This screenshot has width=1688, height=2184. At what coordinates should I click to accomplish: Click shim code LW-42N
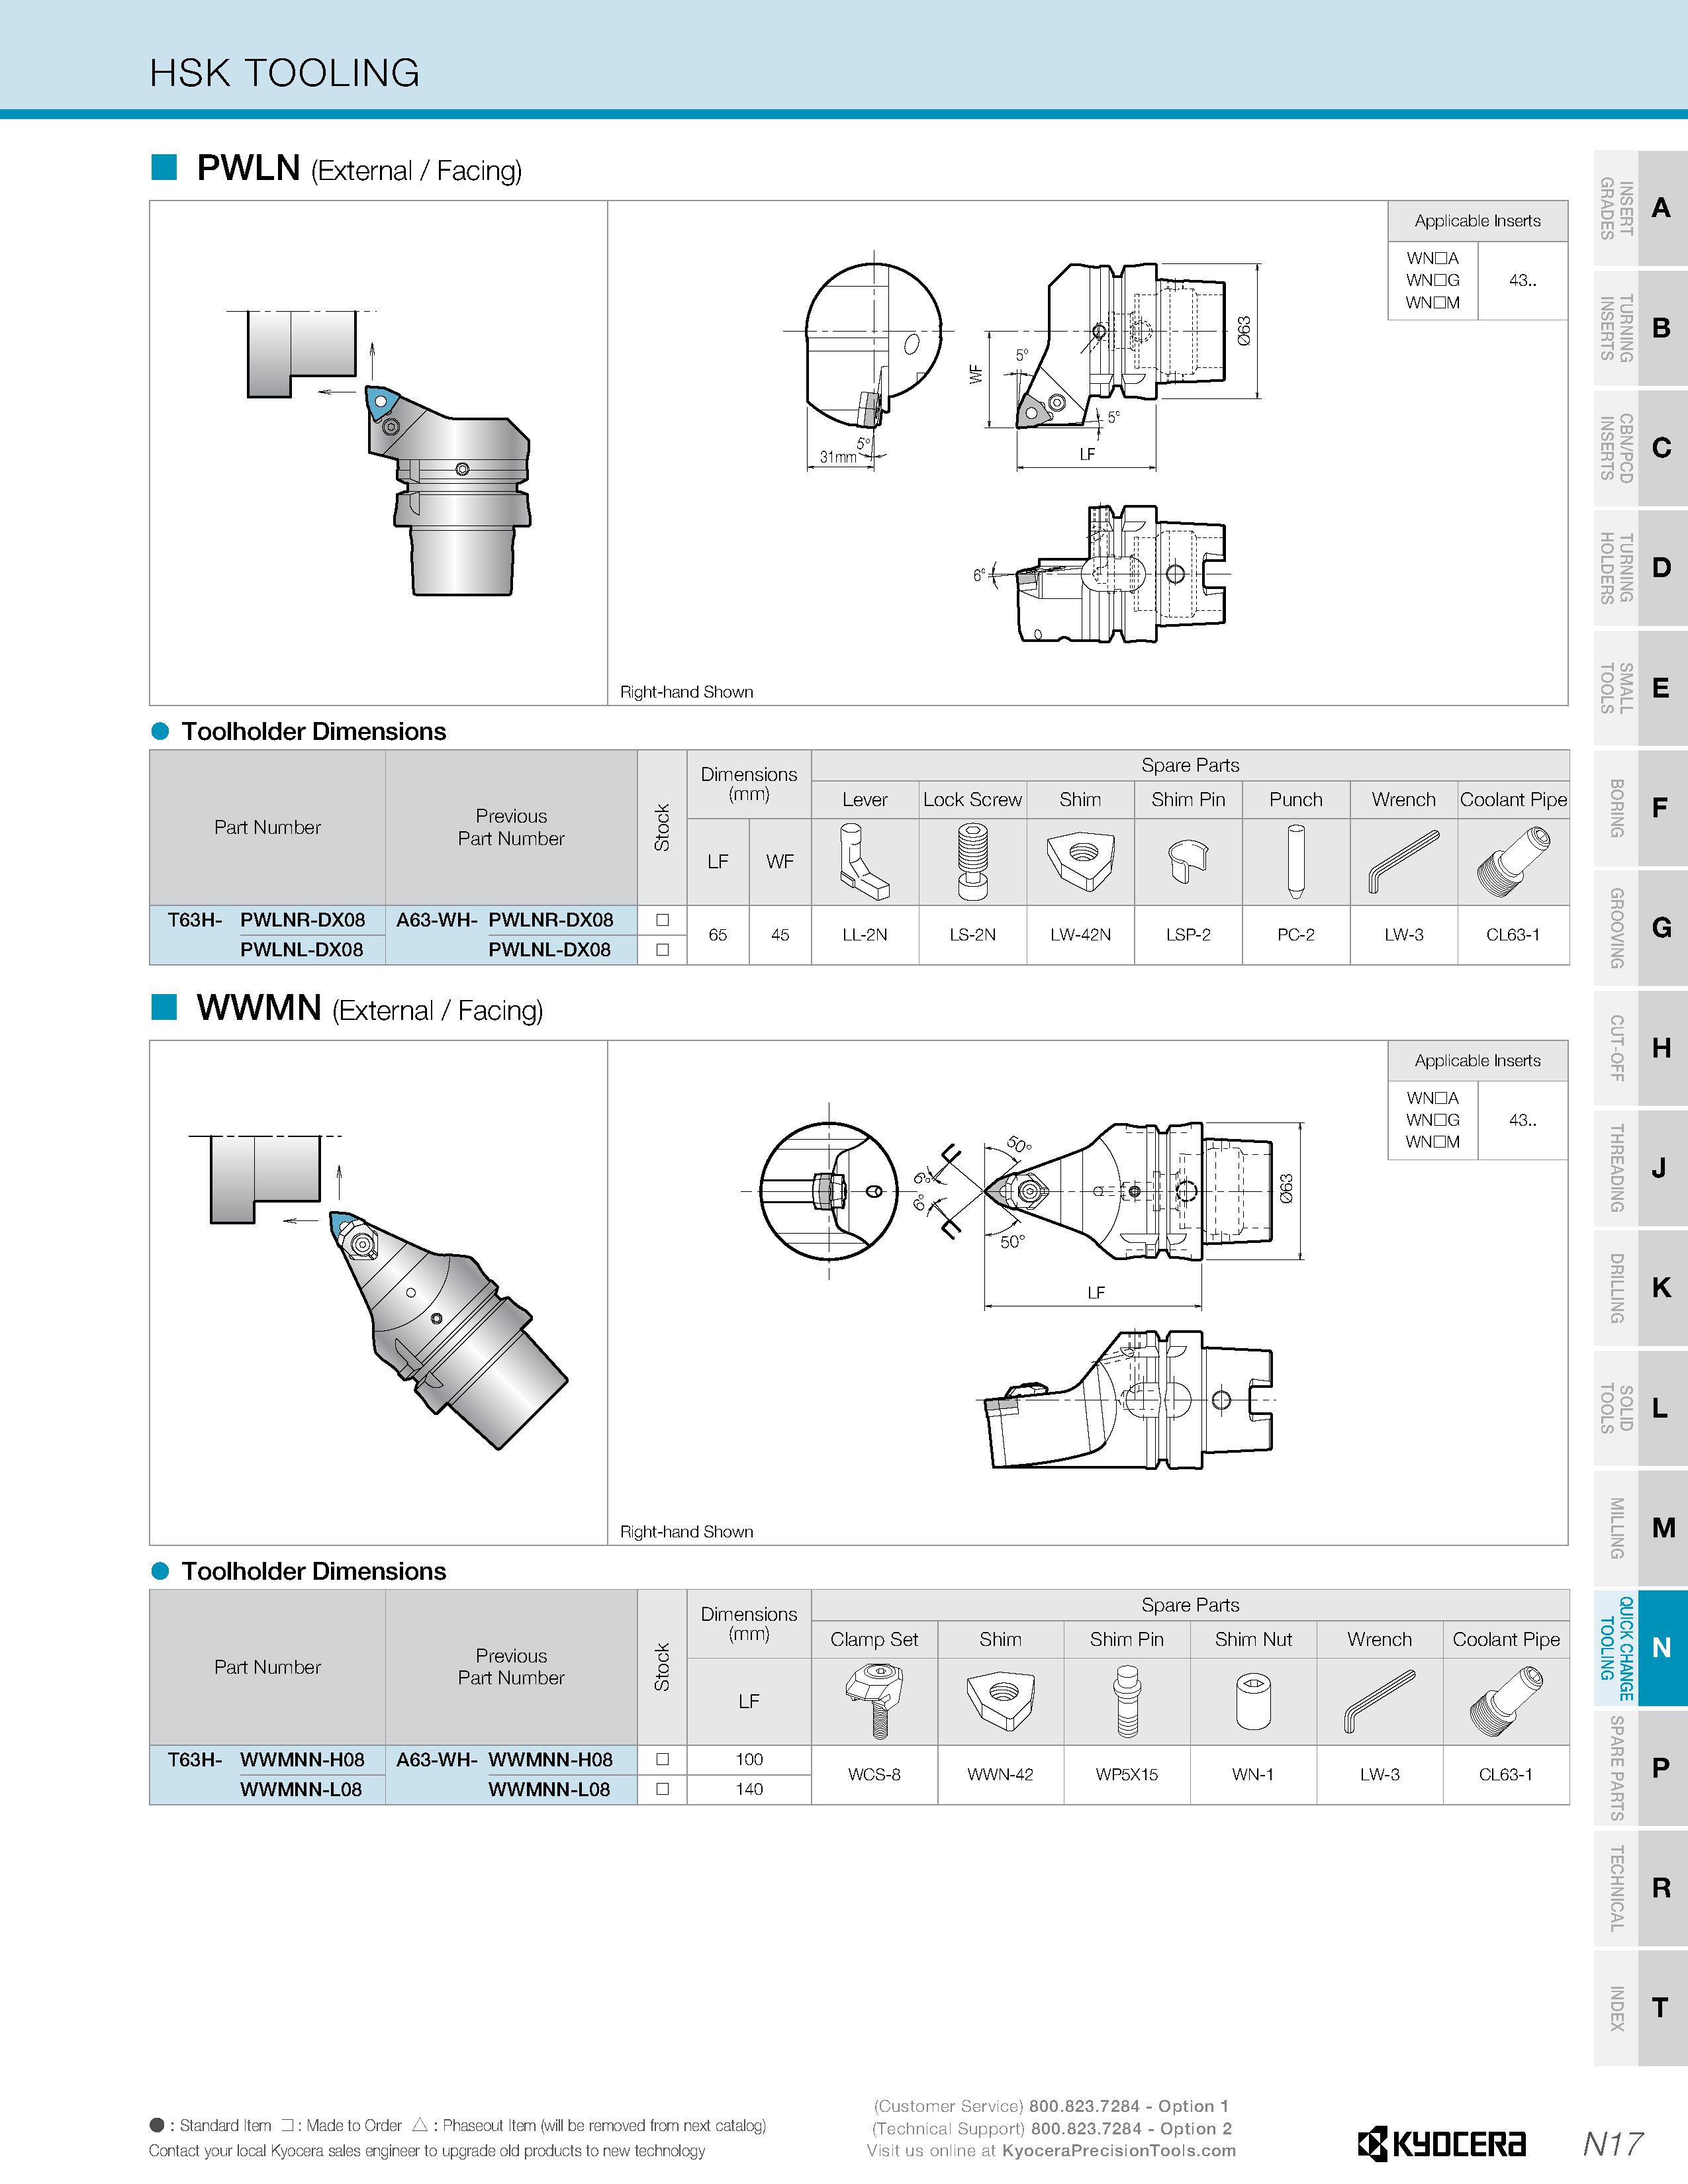(1080, 935)
